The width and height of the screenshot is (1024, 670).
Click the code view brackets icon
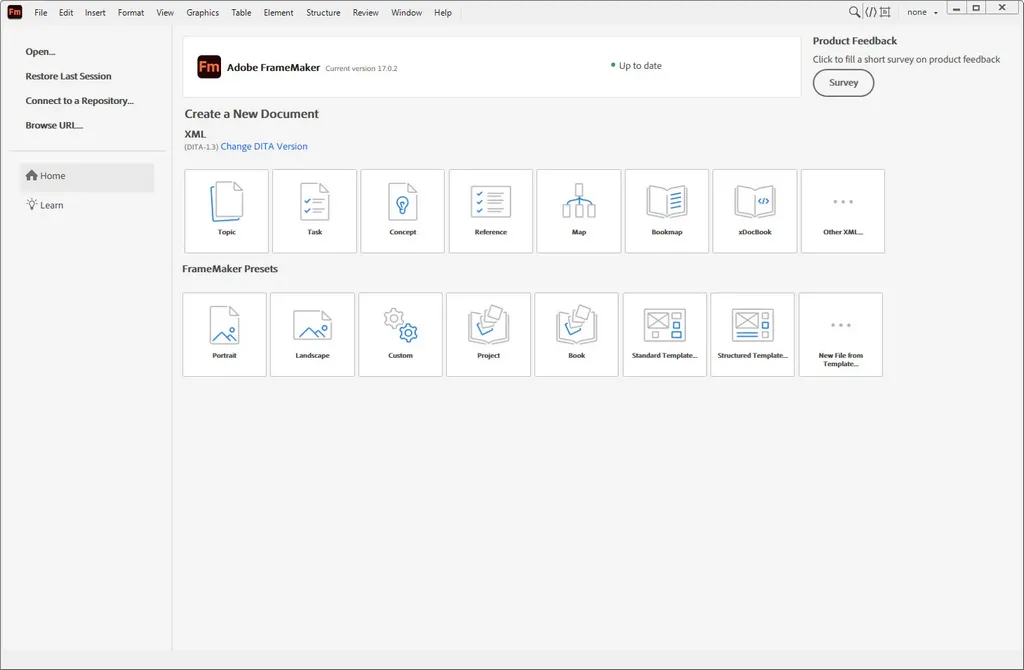tap(871, 12)
